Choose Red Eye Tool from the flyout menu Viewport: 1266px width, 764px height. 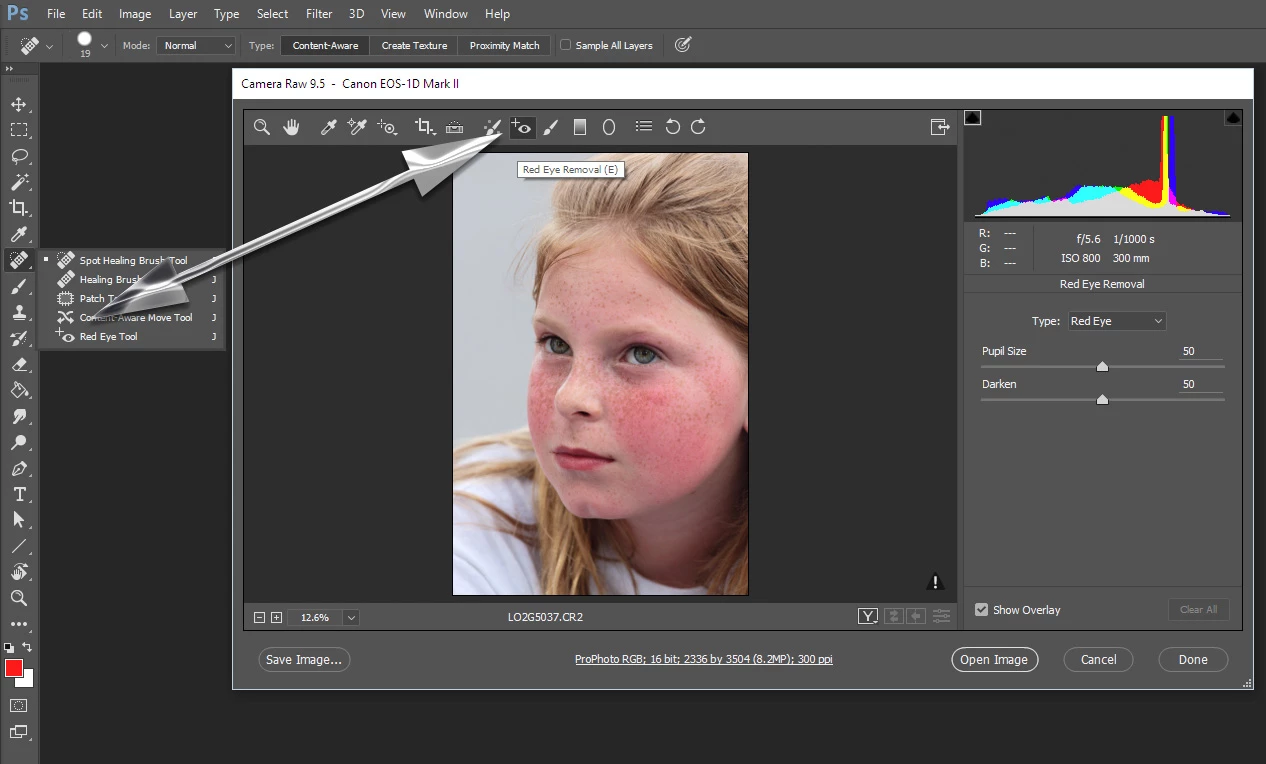pyautogui.click(x=108, y=337)
